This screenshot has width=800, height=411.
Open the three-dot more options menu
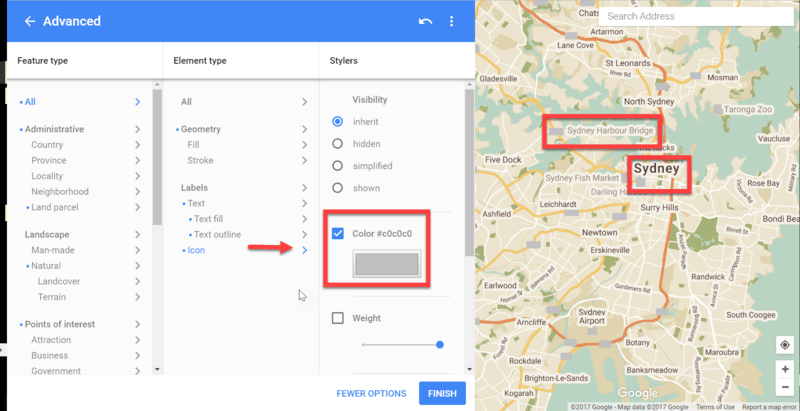tap(451, 21)
